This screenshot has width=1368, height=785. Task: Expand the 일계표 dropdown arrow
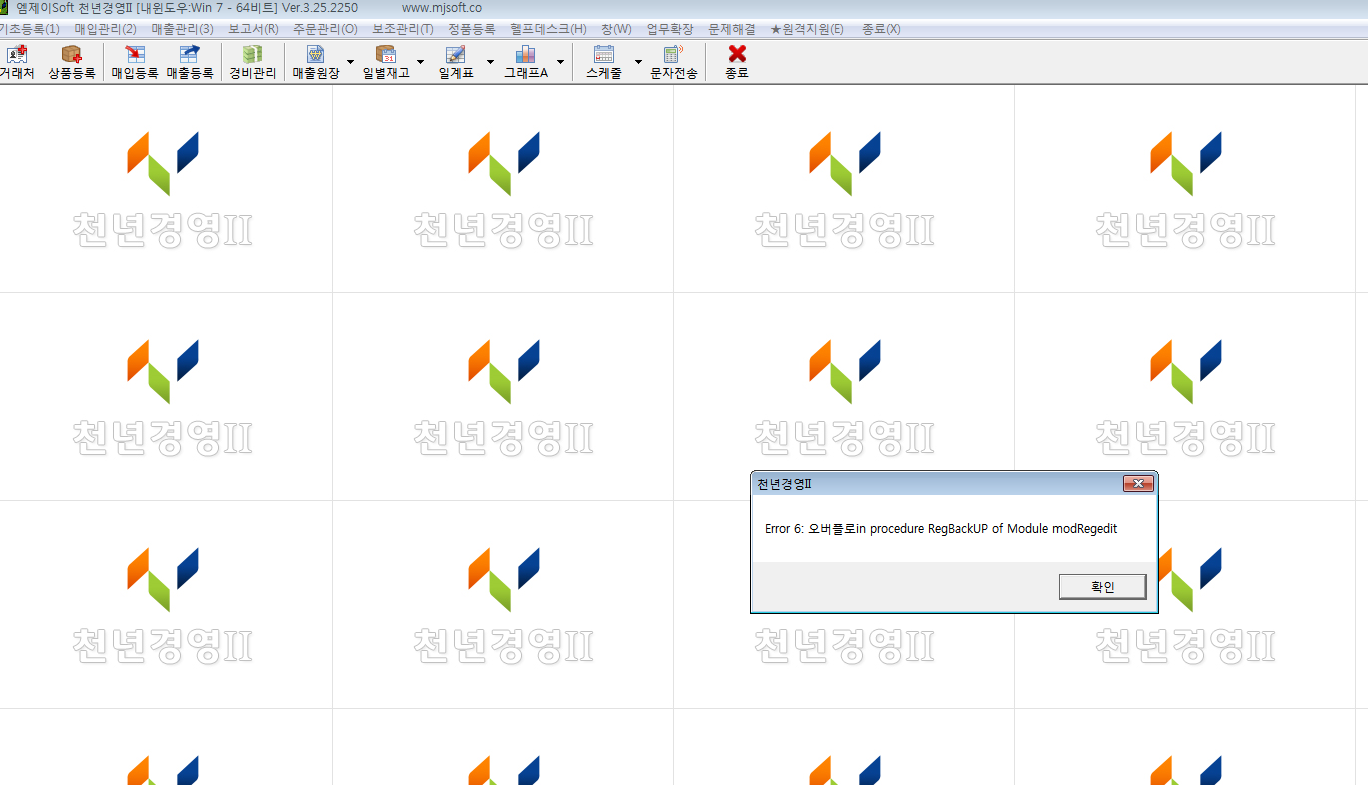point(490,62)
